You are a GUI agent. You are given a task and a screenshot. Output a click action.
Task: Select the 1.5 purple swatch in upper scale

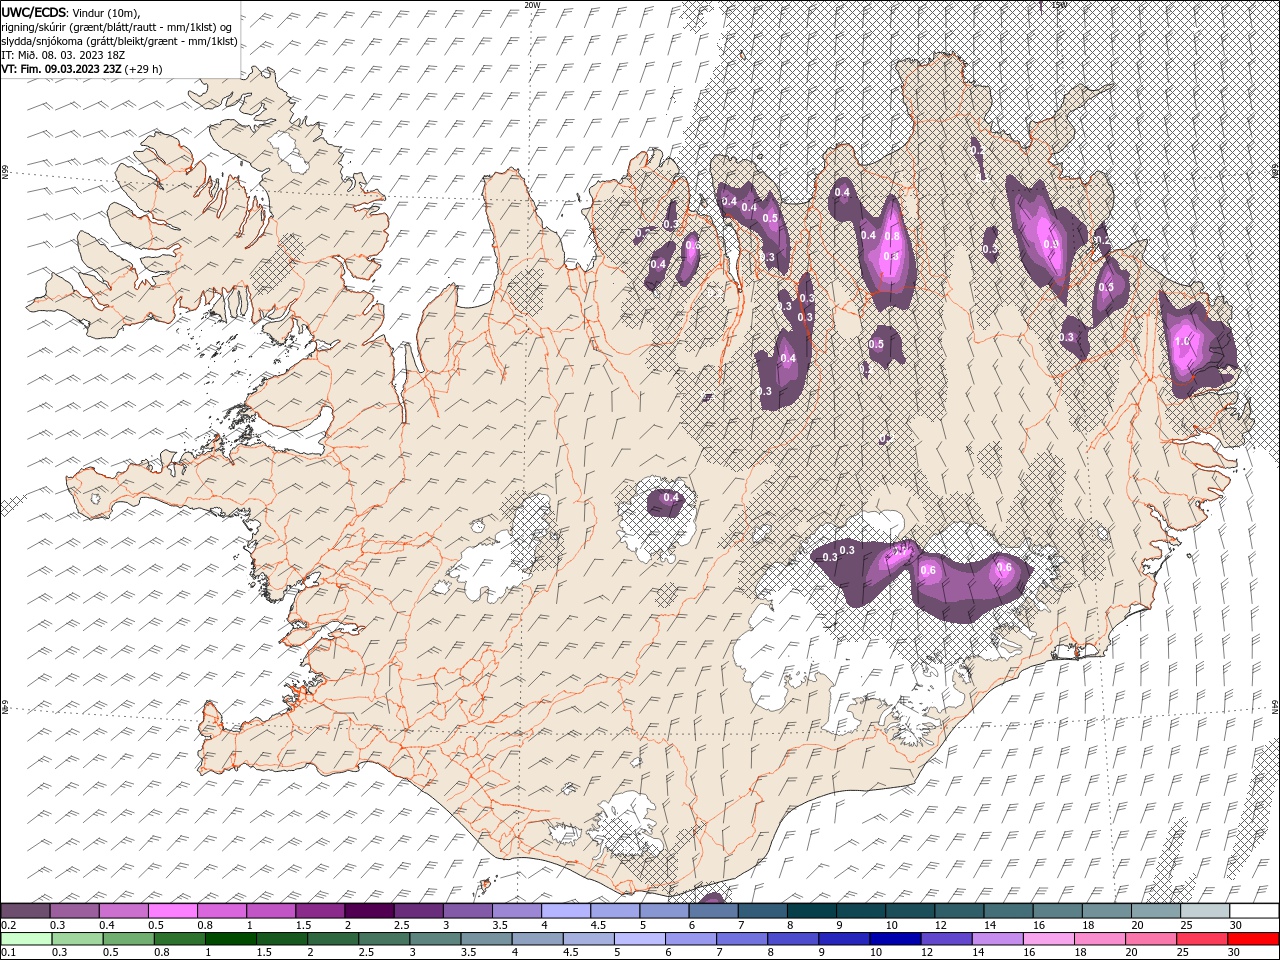click(320, 910)
